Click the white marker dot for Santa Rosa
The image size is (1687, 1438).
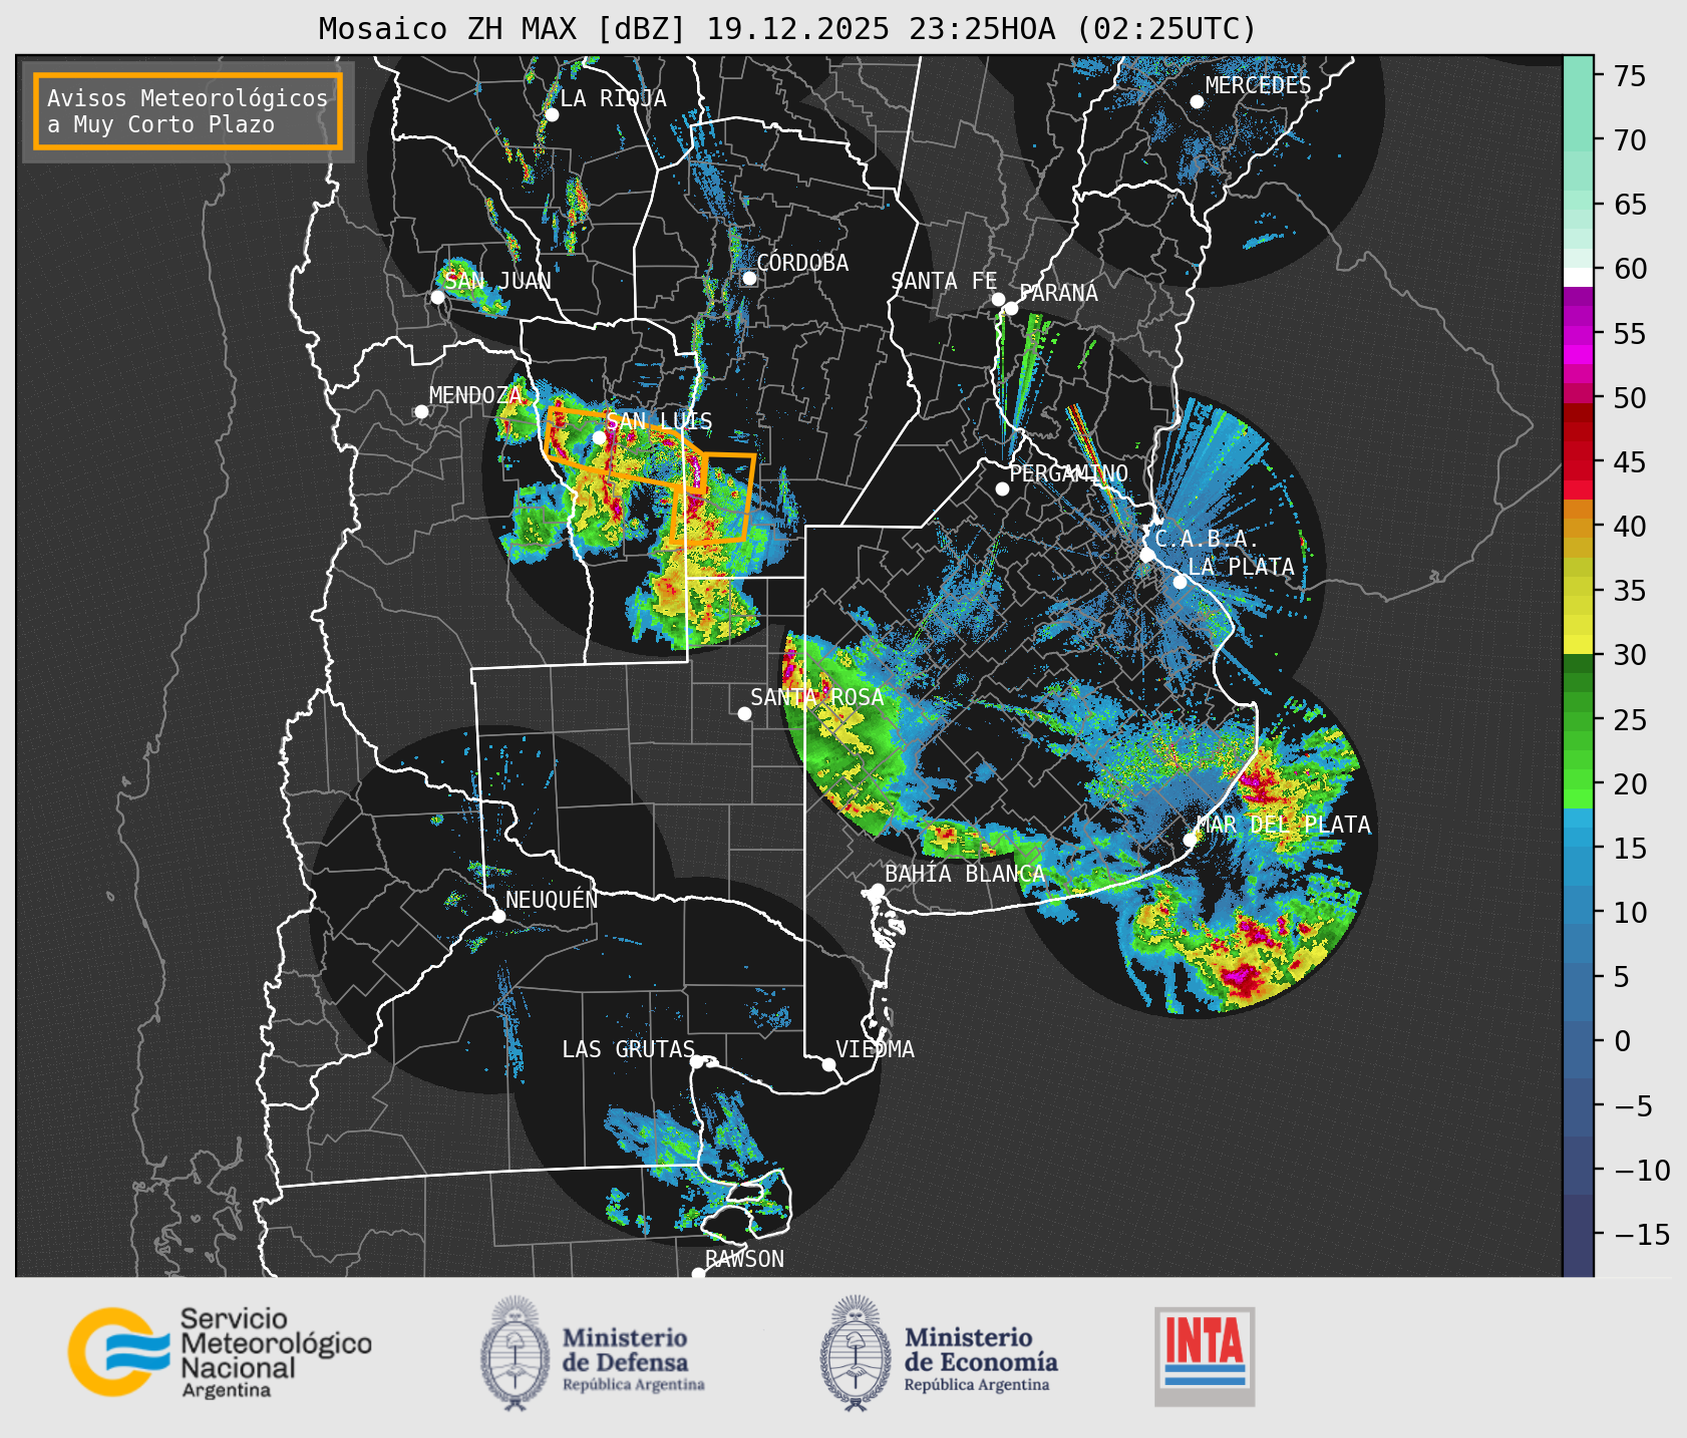(744, 713)
